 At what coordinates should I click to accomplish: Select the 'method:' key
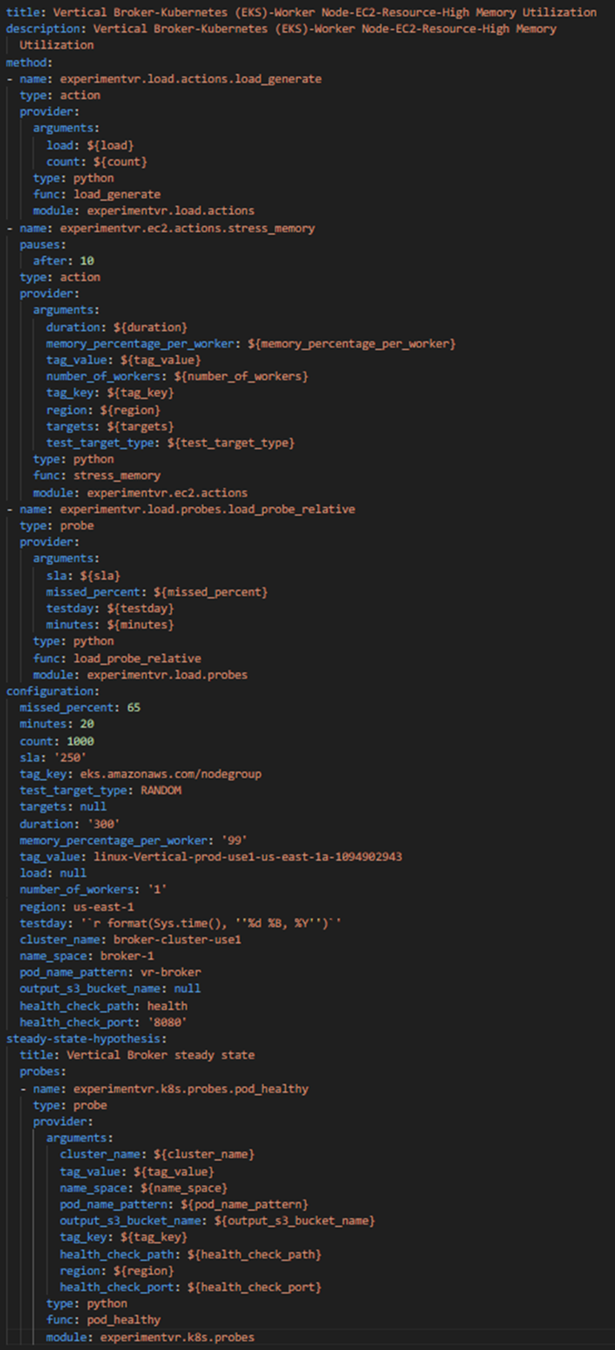pos(29,62)
